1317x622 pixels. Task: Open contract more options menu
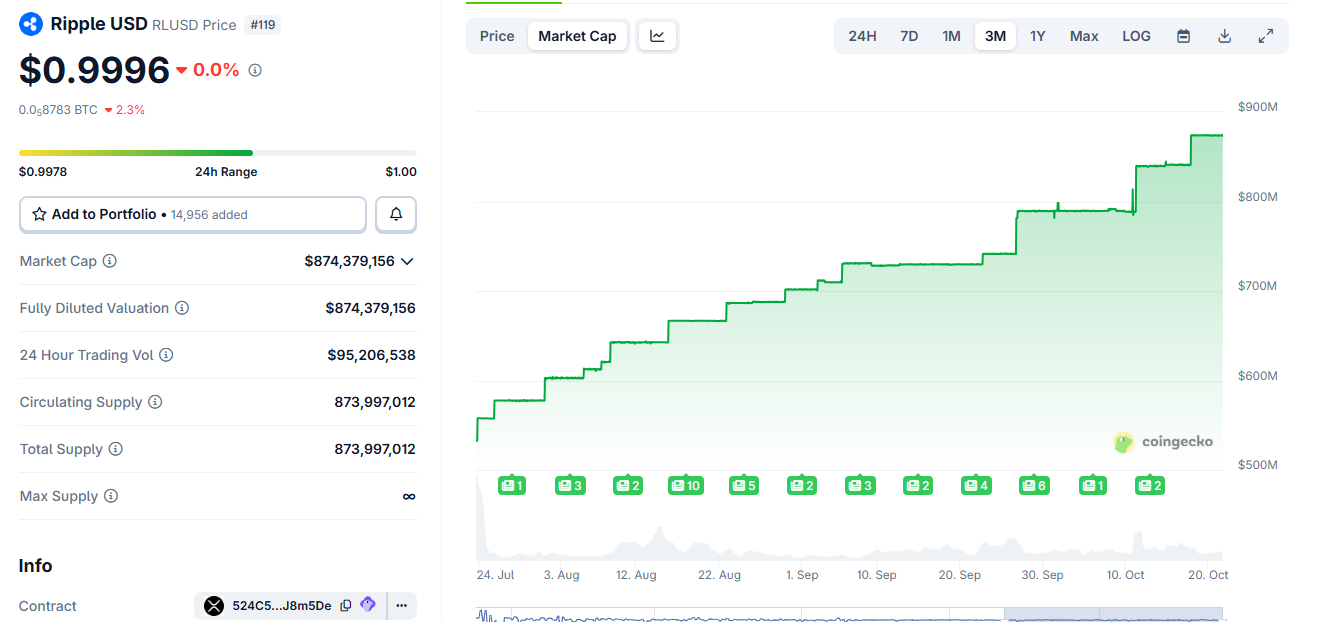(x=401, y=605)
